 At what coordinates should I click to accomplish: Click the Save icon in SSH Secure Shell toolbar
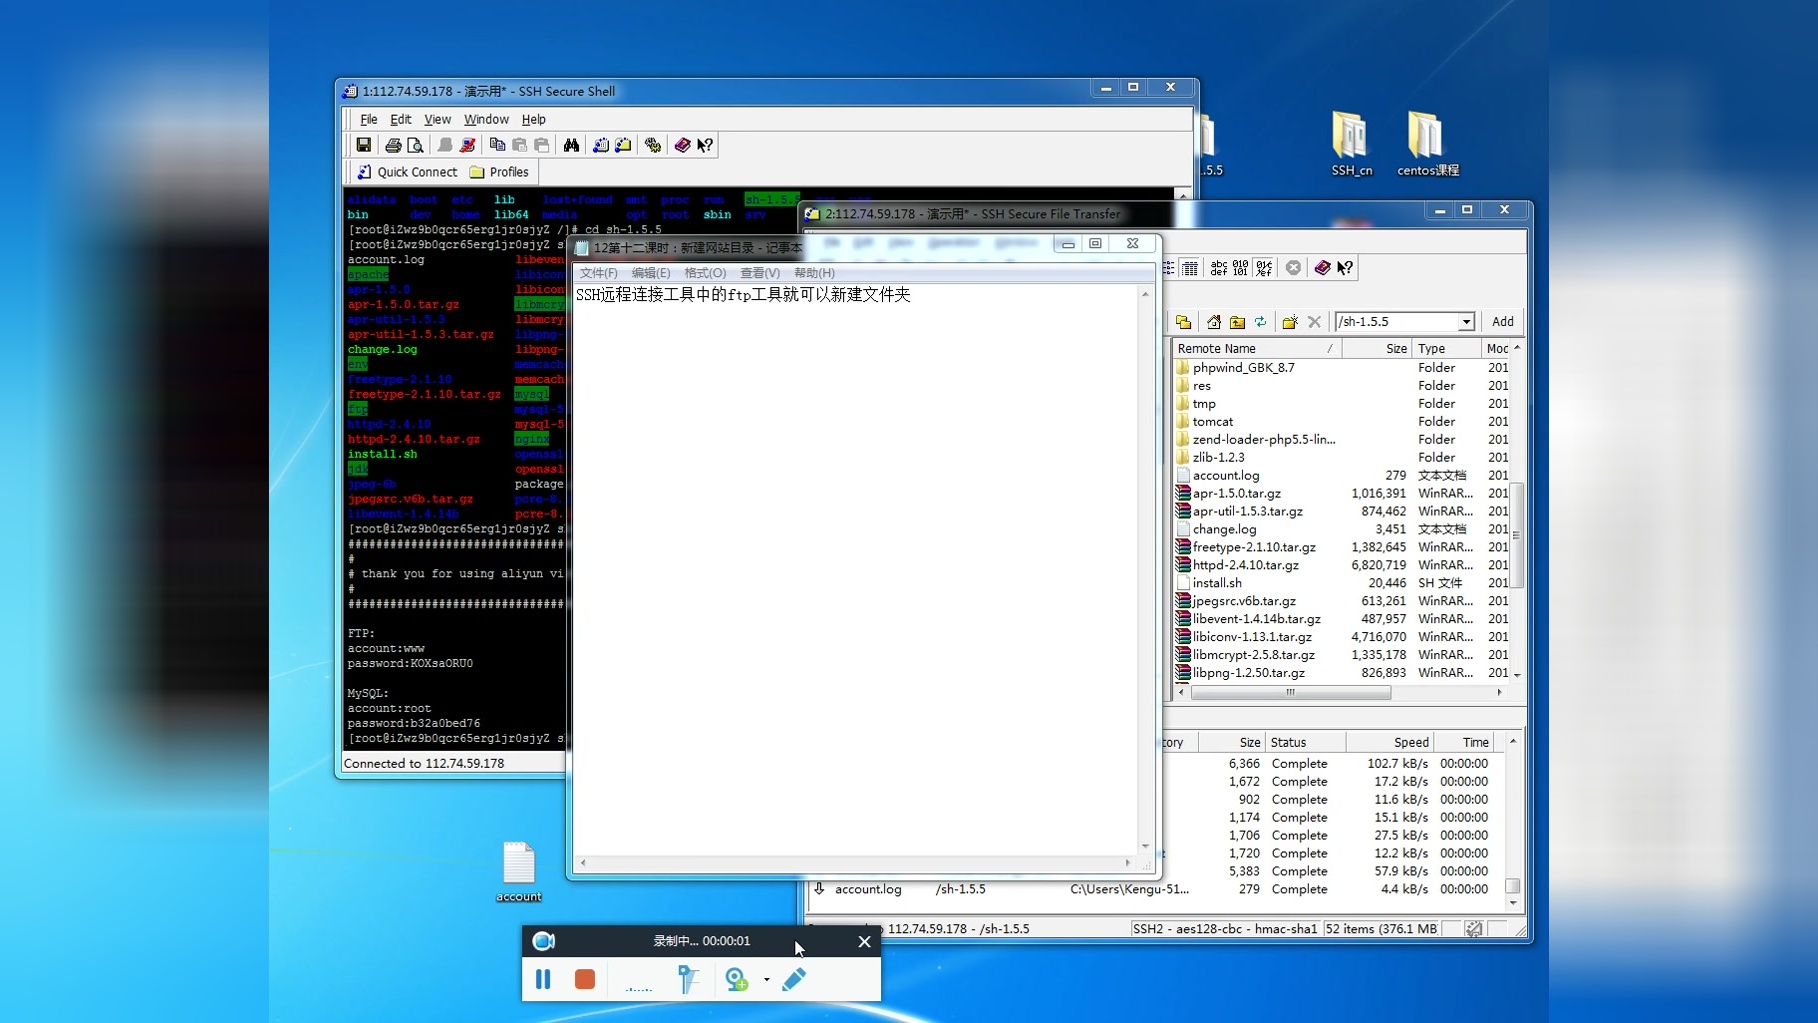click(x=364, y=145)
